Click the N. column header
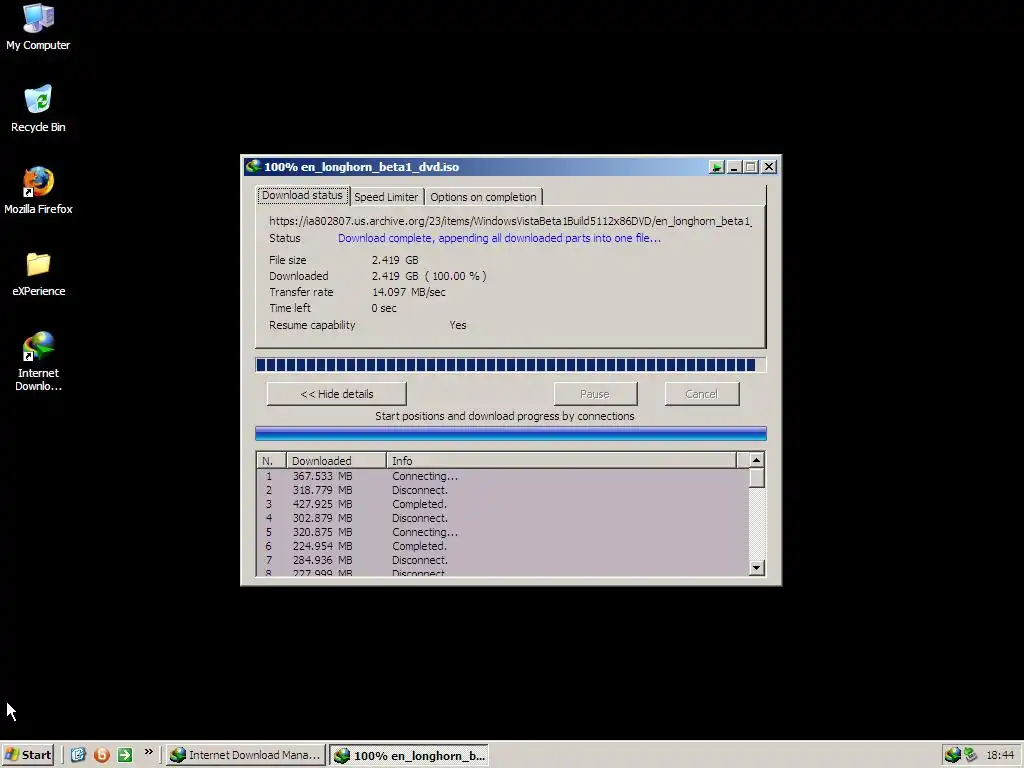 271,460
